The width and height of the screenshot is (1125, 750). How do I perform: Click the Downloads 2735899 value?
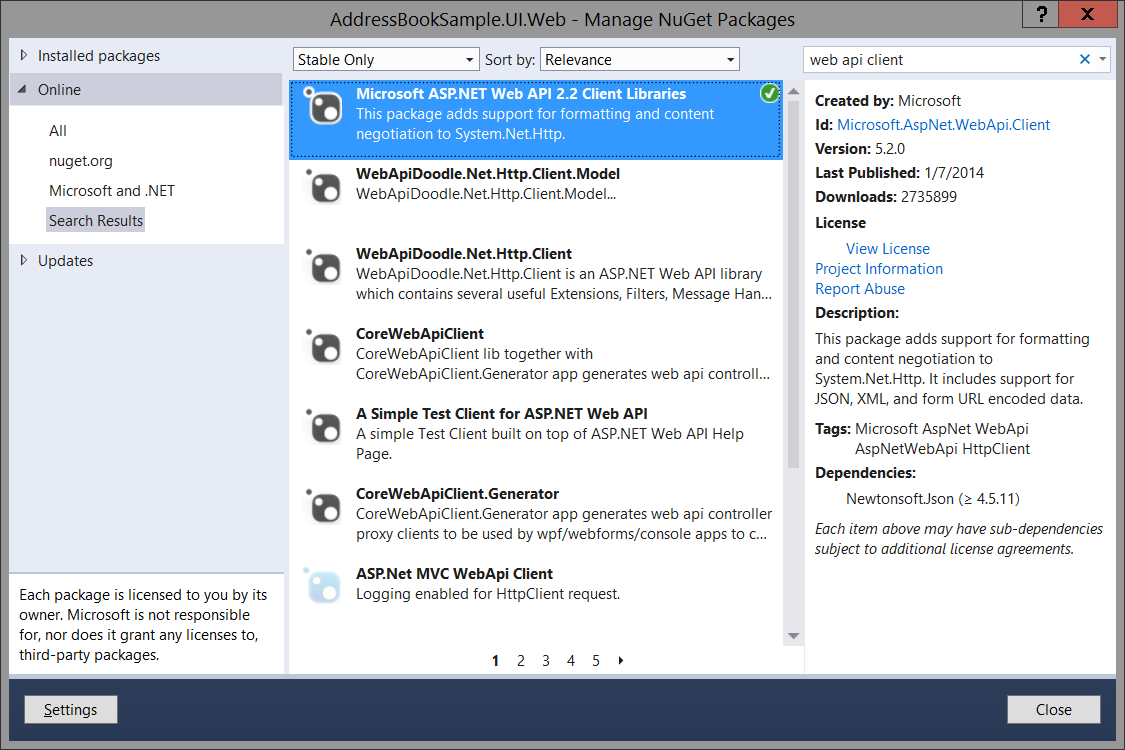click(928, 197)
